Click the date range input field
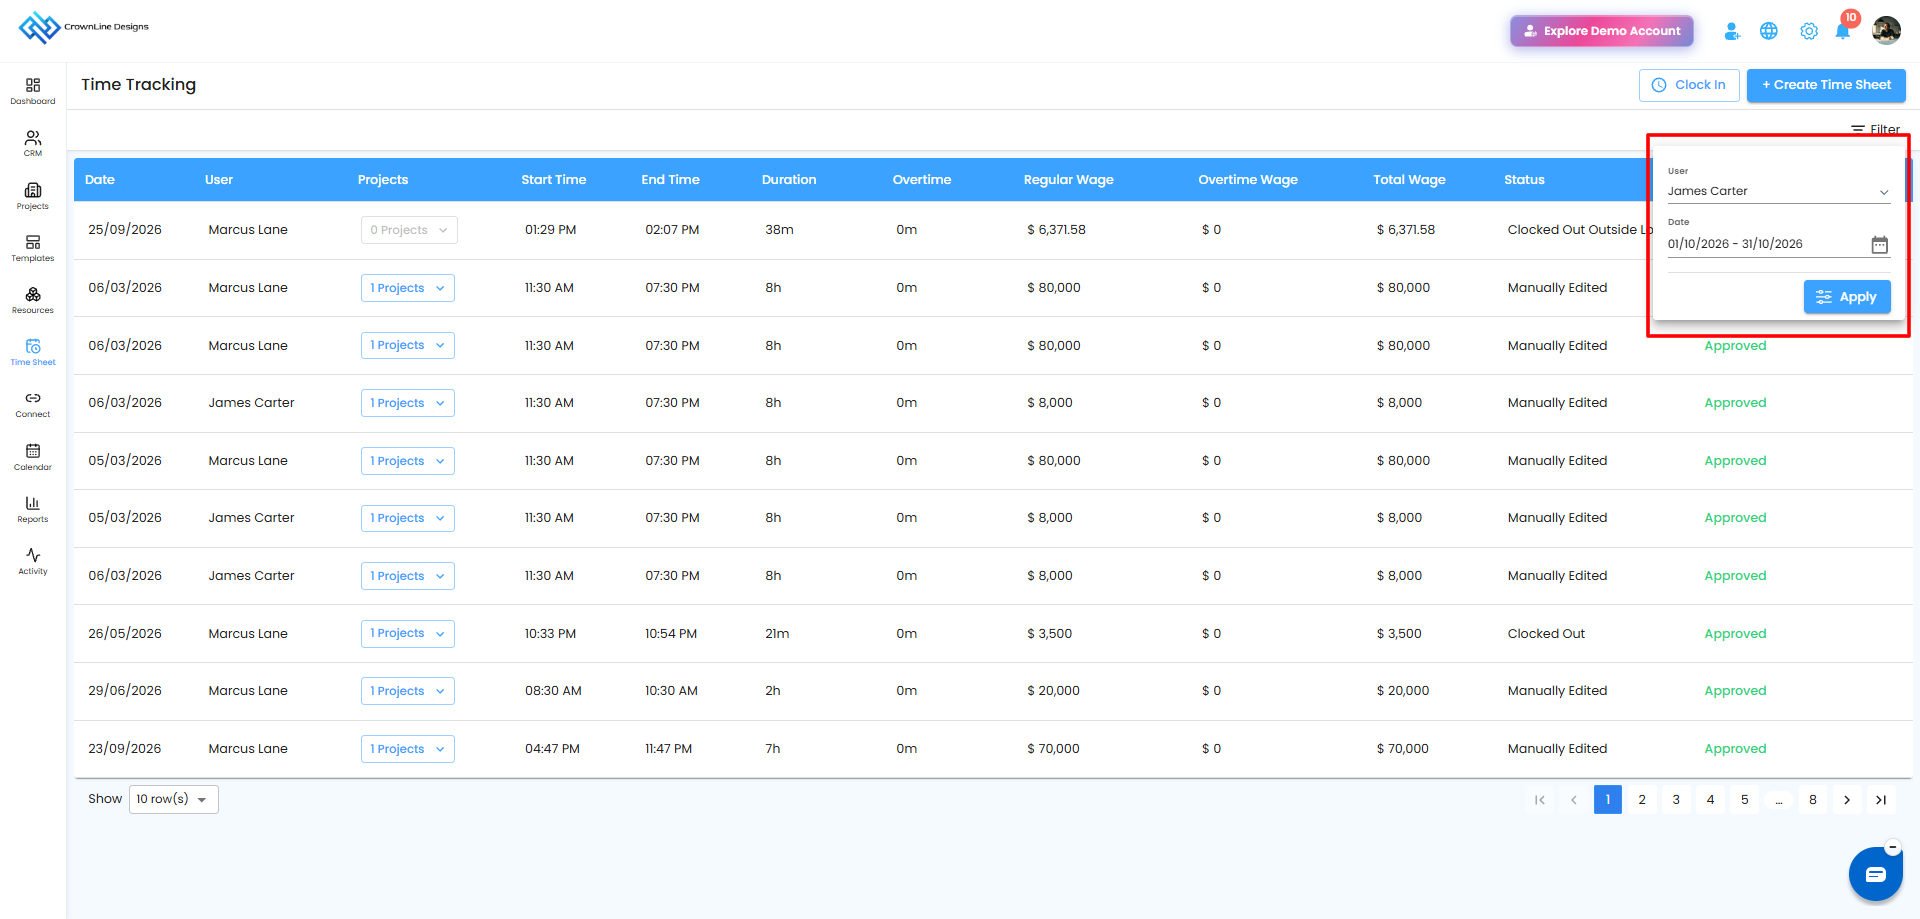Image resolution: width=1920 pixels, height=919 pixels. coord(1765,244)
